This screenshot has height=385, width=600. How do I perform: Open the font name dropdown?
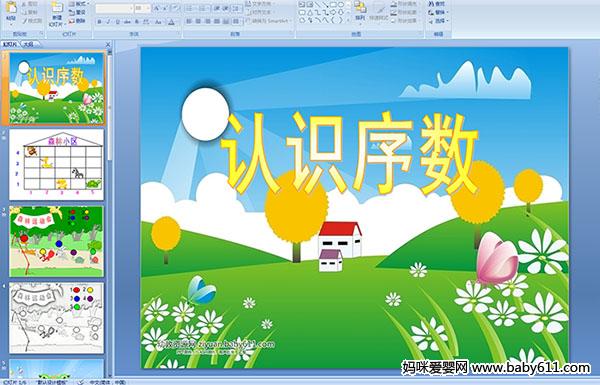(114, 8)
